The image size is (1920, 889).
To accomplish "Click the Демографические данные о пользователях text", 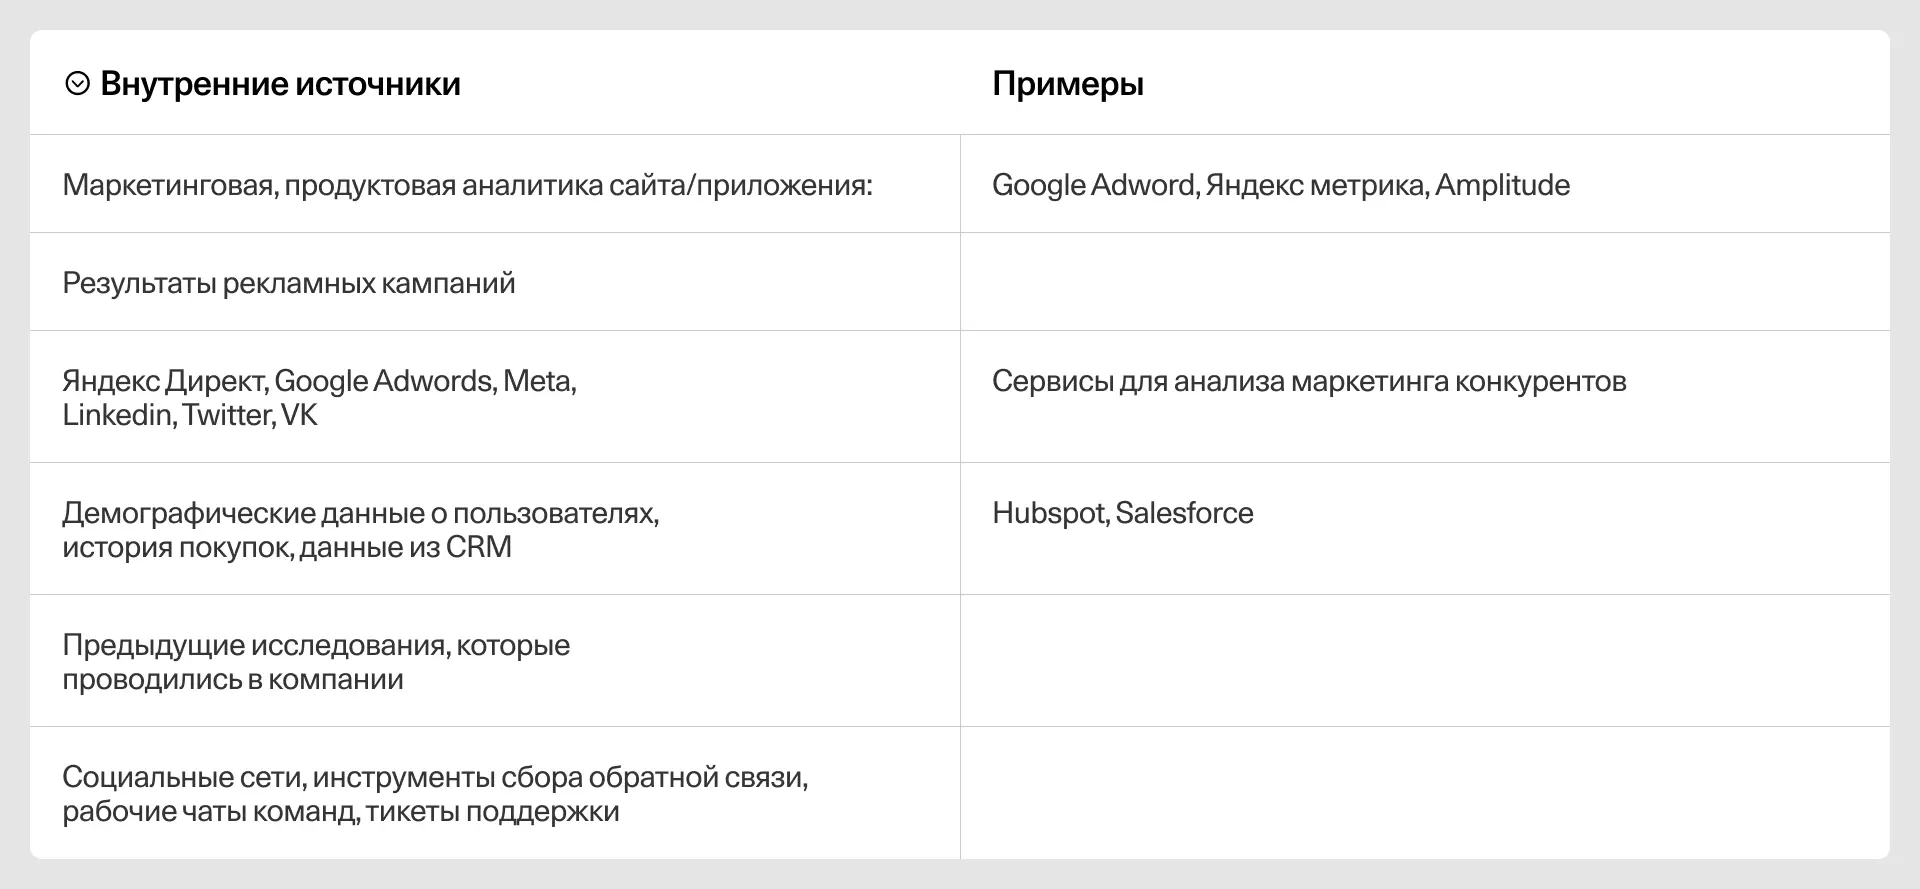I will coord(360,513).
